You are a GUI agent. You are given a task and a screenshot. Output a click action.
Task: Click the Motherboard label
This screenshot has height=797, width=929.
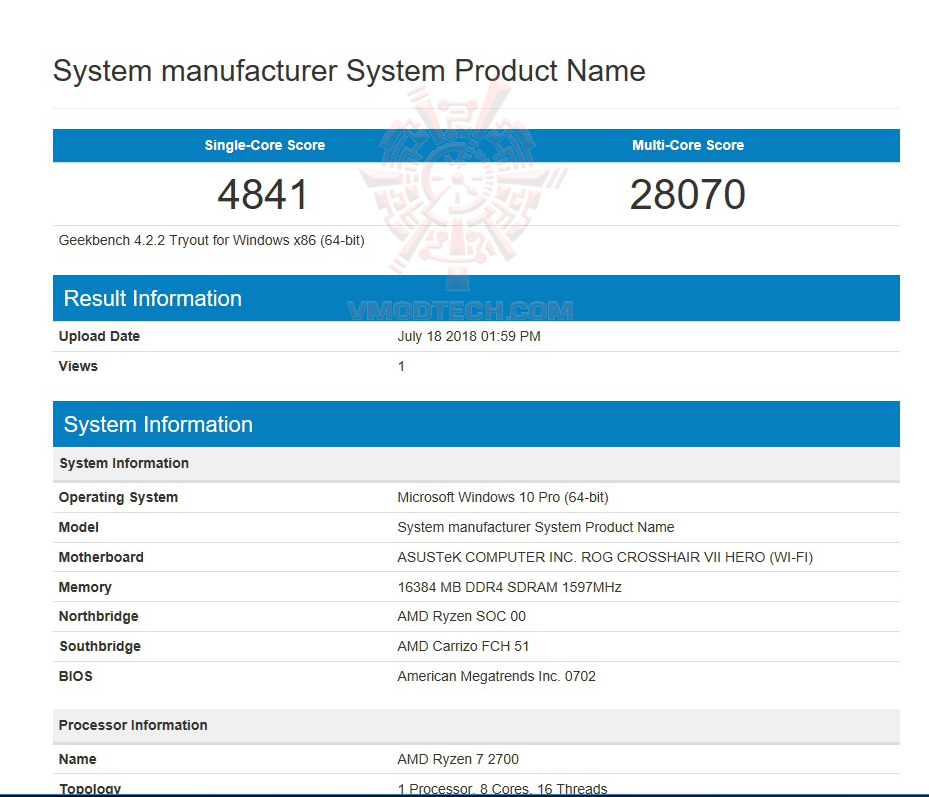pos(101,557)
